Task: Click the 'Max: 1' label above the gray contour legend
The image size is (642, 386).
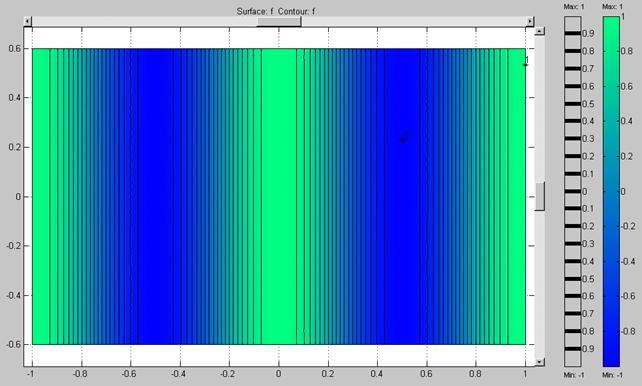Action: [574, 7]
